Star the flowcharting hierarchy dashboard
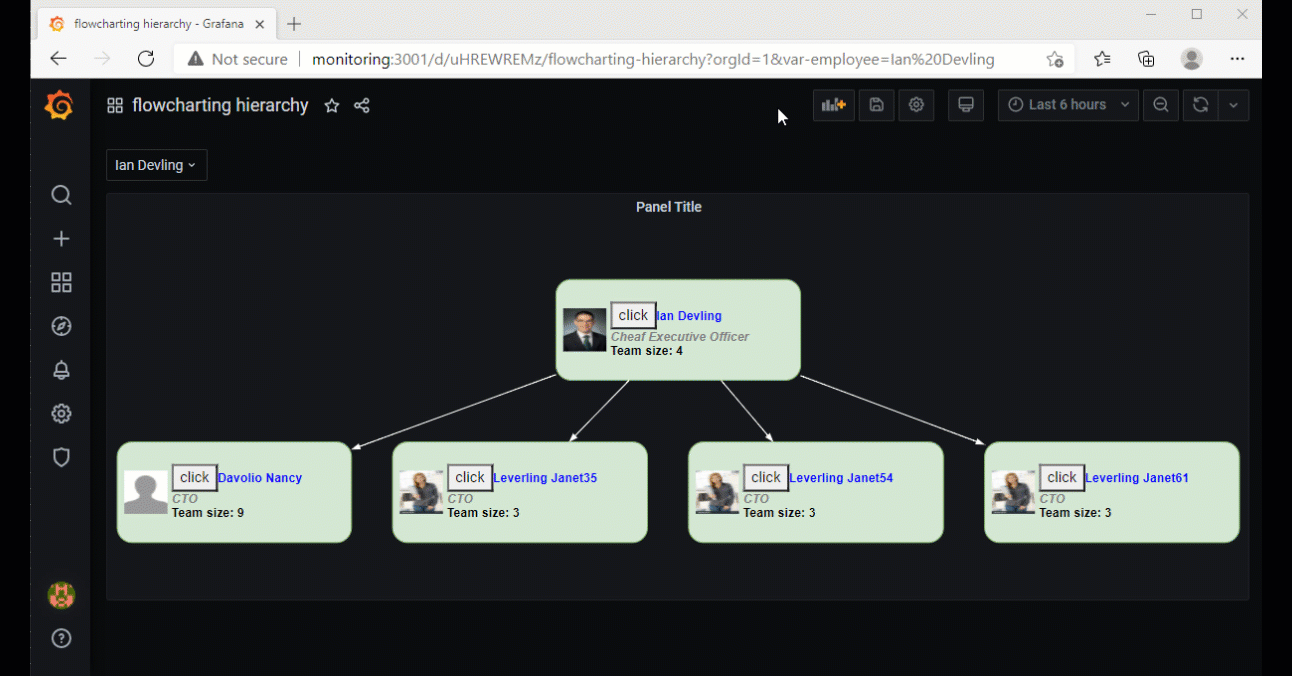This screenshot has height=676, width=1292. click(x=331, y=105)
